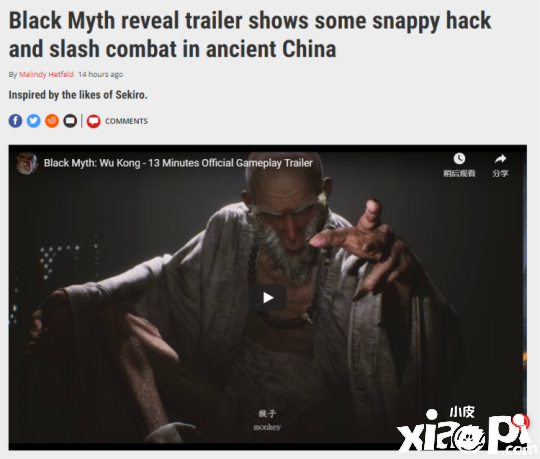Share the article on Facebook
The height and width of the screenshot is (459, 540).
[15, 121]
